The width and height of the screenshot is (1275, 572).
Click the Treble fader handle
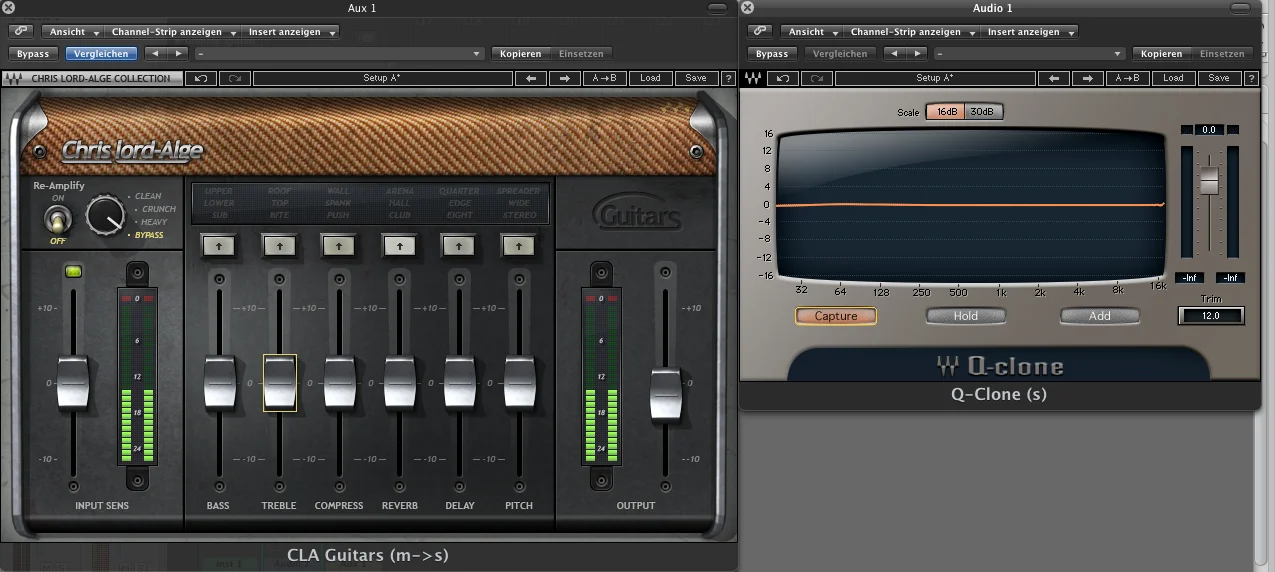tap(279, 383)
